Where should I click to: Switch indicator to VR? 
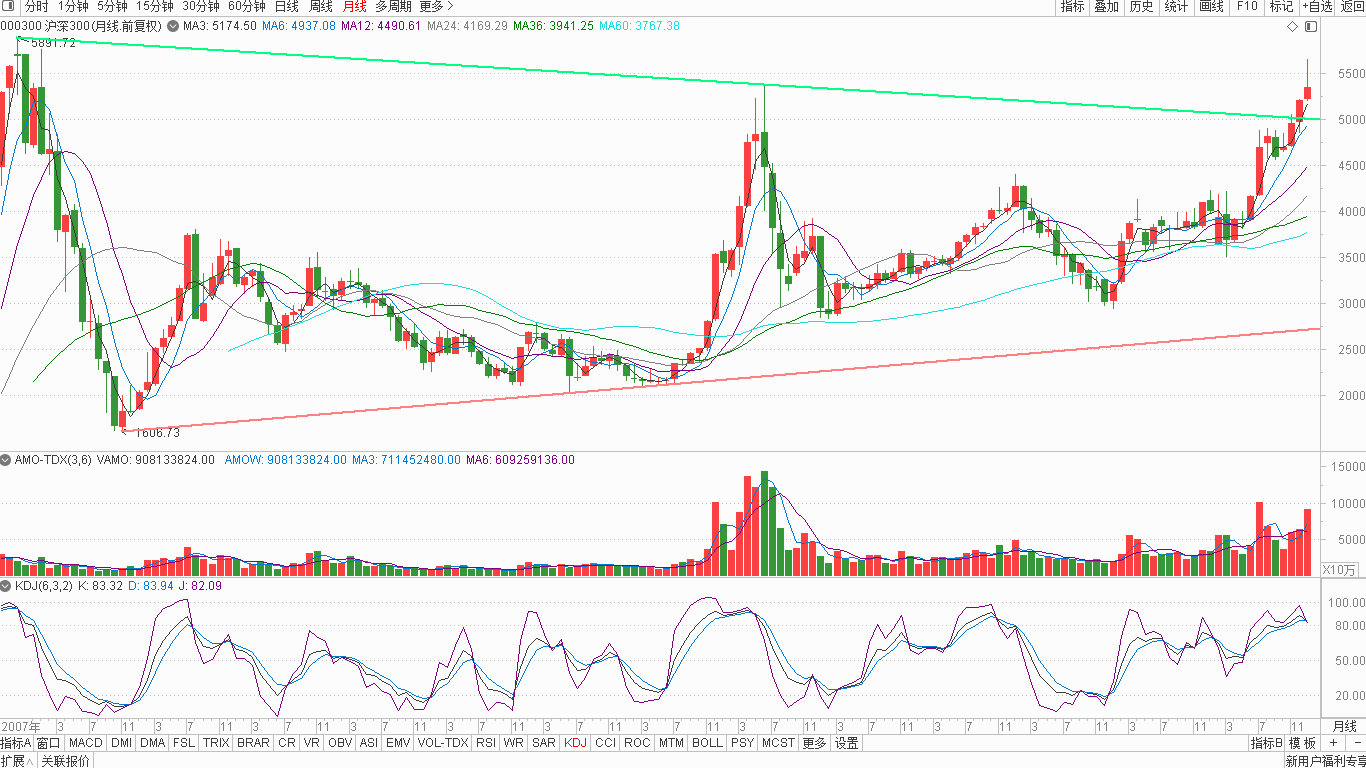point(312,743)
